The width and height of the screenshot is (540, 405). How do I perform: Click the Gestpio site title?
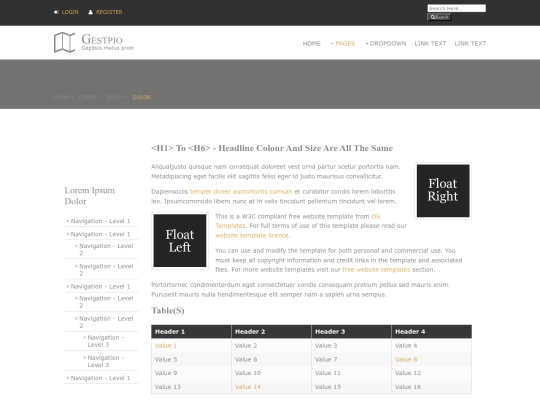pyautogui.click(x=102, y=39)
